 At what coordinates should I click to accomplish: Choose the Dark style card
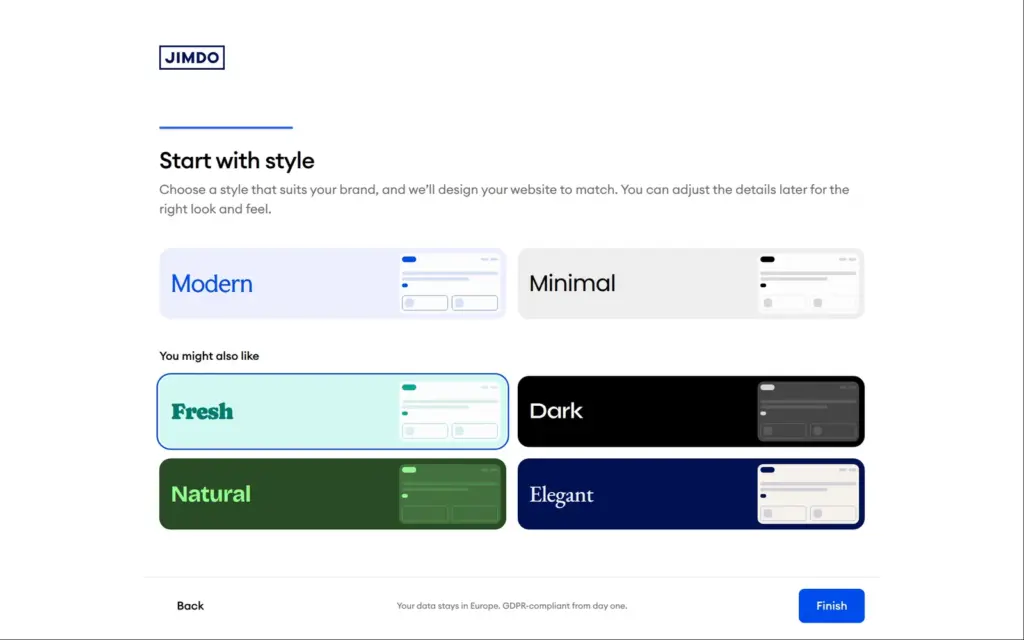tap(691, 411)
